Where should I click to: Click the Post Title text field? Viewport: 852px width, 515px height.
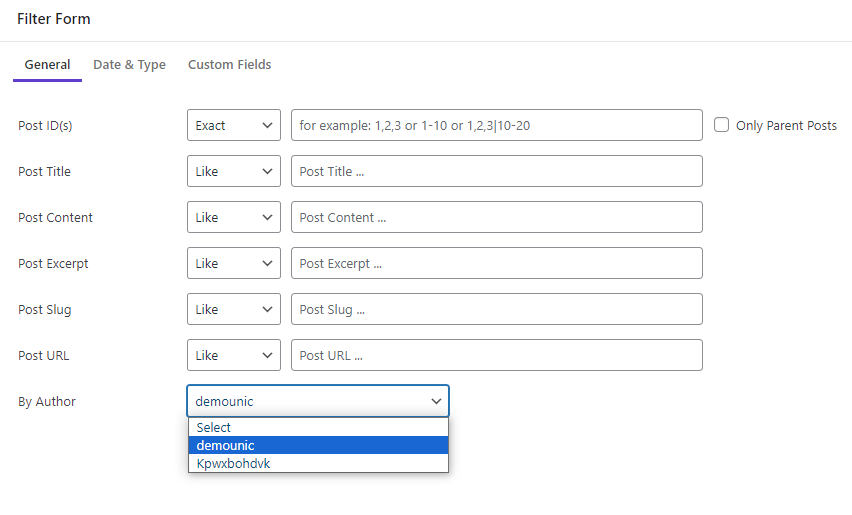click(x=497, y=171)
